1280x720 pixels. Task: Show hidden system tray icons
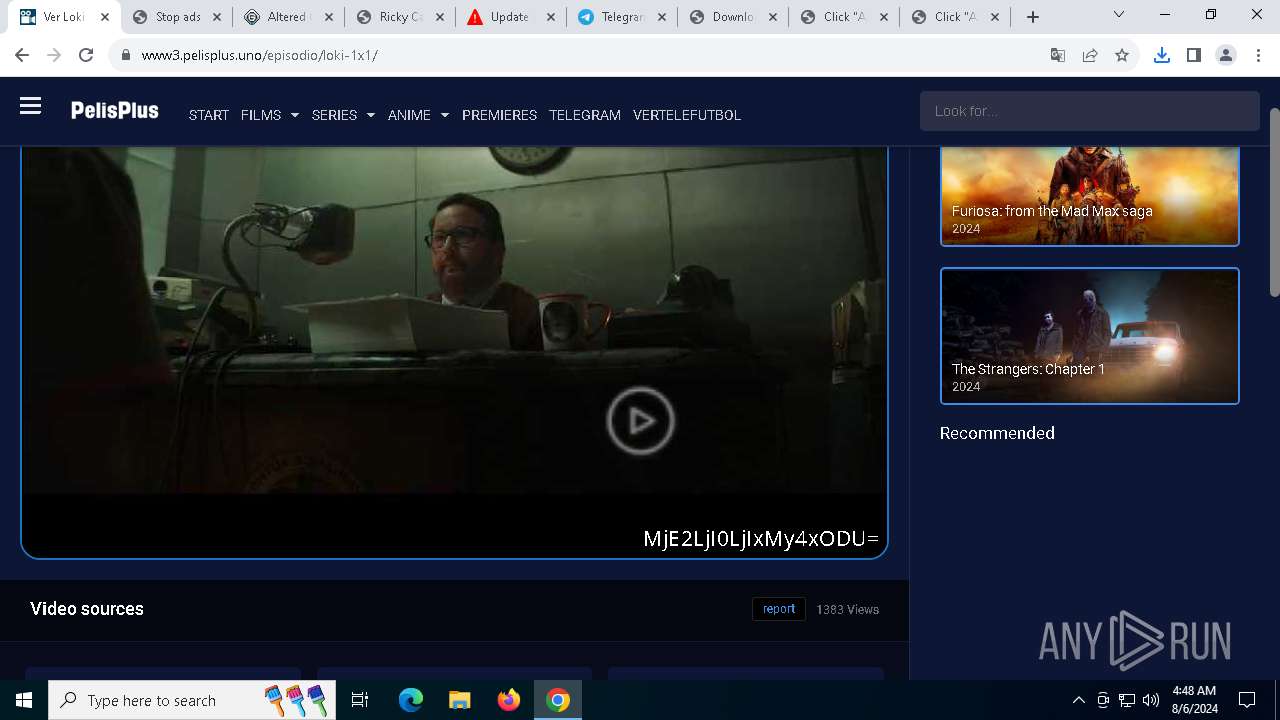click(x=1078, y=700)
